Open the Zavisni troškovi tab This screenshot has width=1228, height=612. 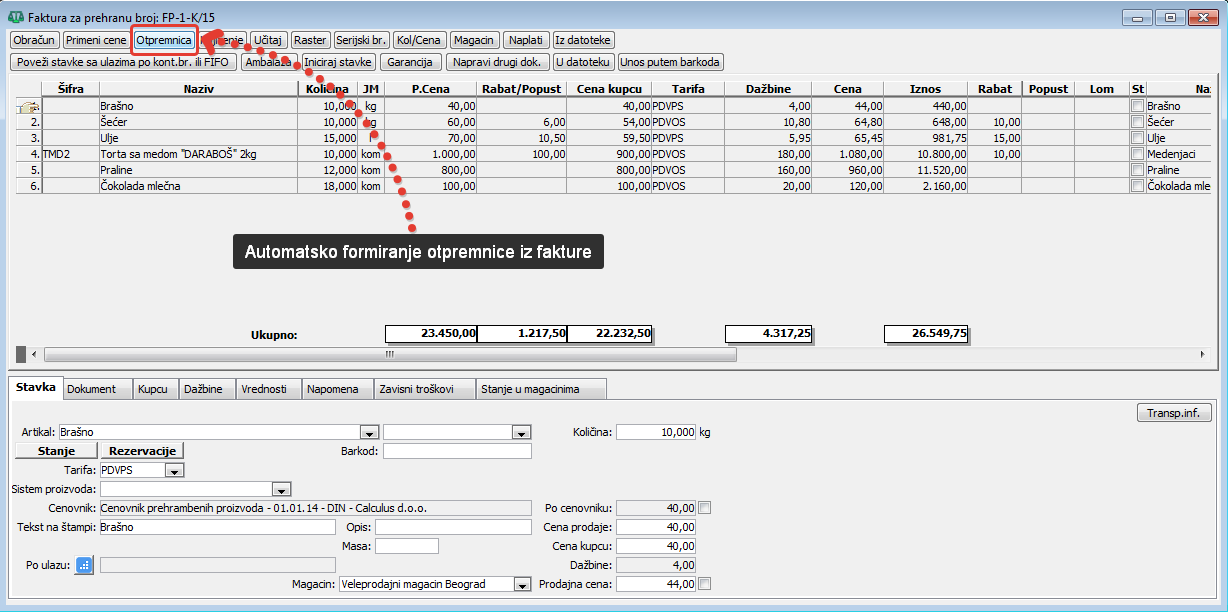[422, 389]
